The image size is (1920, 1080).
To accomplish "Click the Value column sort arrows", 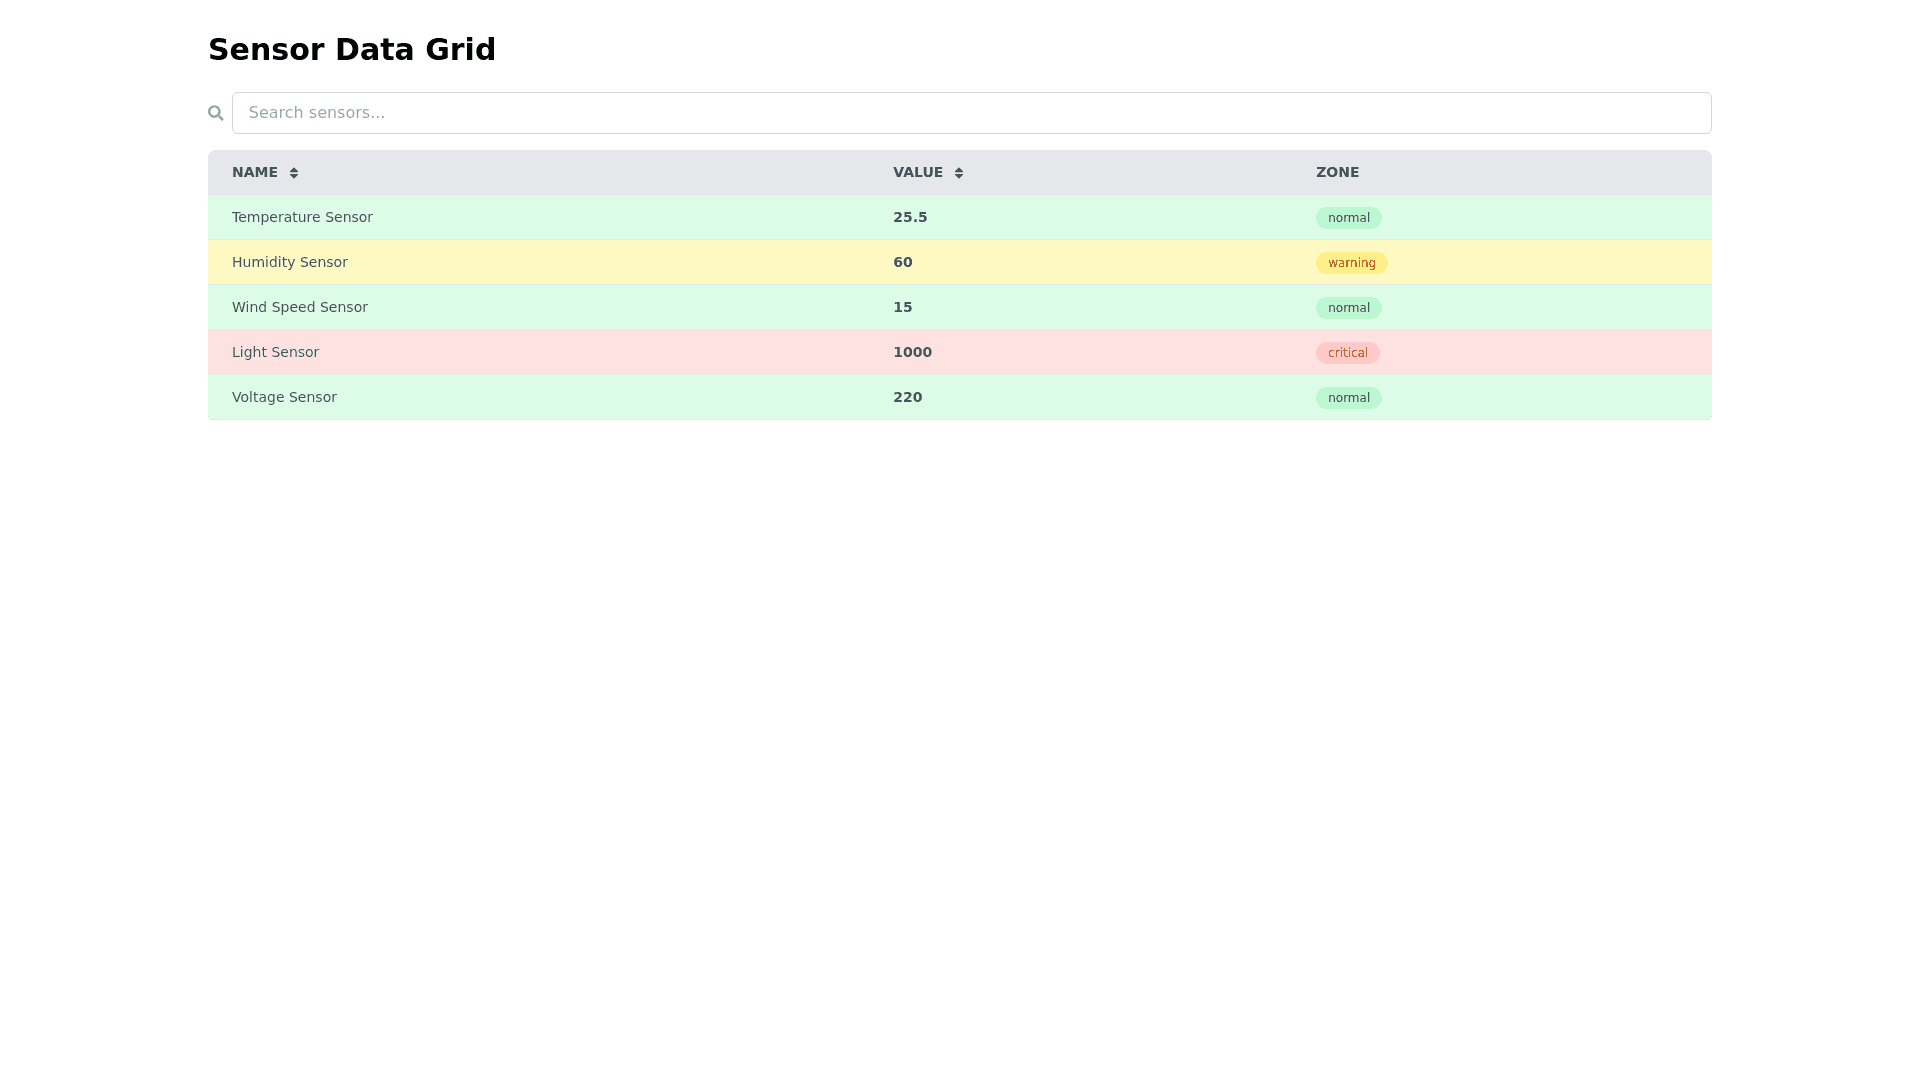I will (959, 173).
